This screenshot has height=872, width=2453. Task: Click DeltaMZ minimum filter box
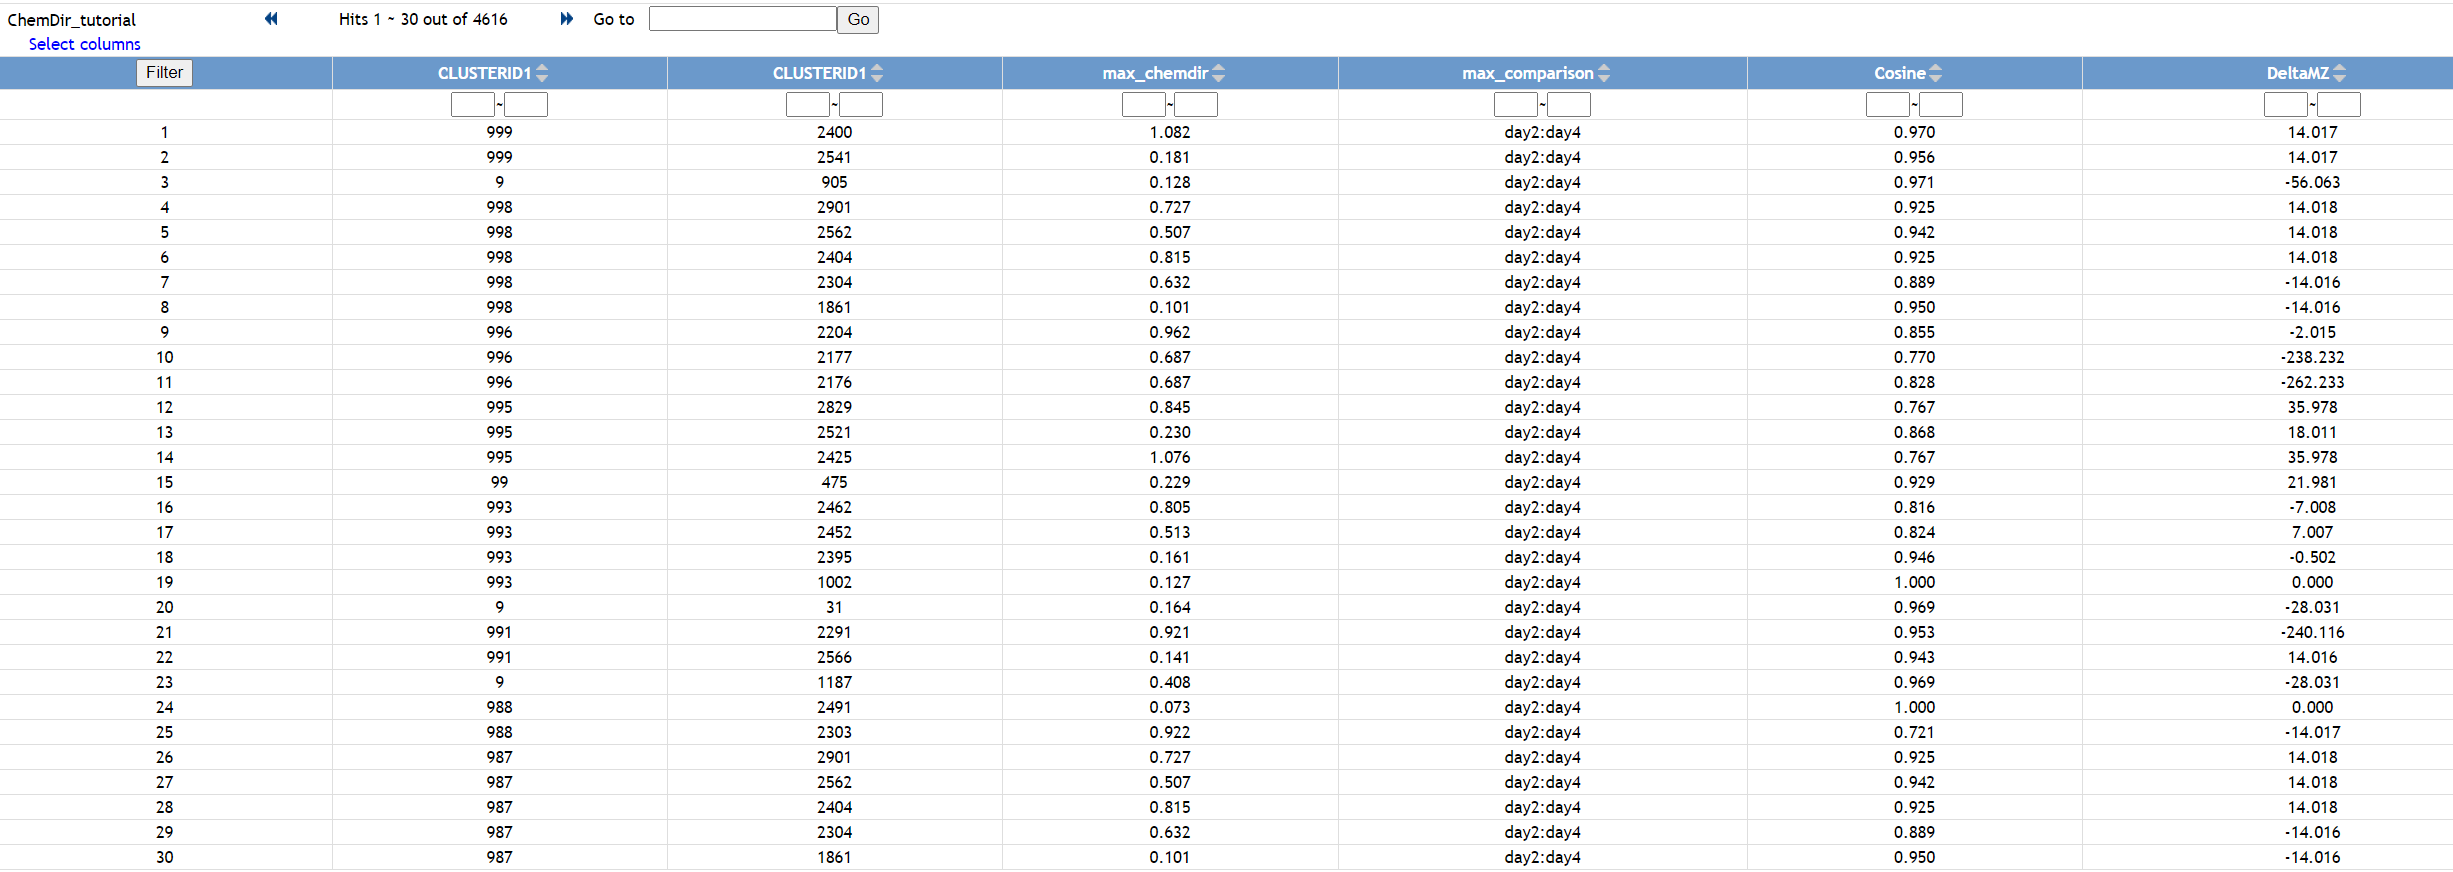tap(2286, 105)
